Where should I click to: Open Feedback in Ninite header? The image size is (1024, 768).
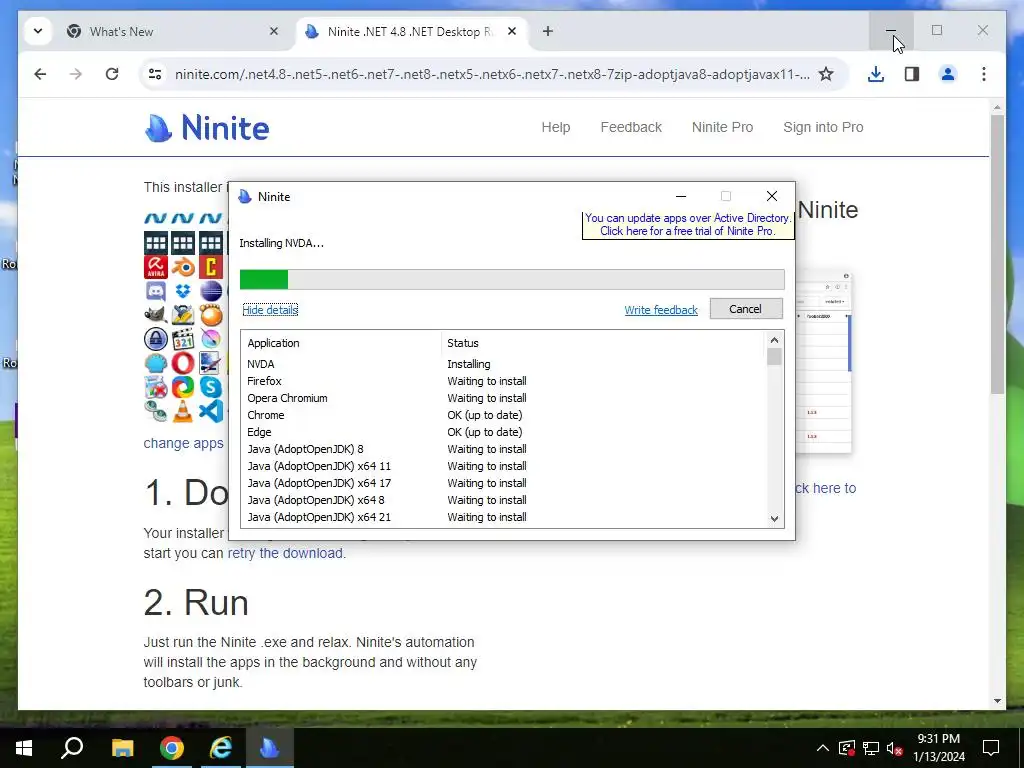click(631, 127)
